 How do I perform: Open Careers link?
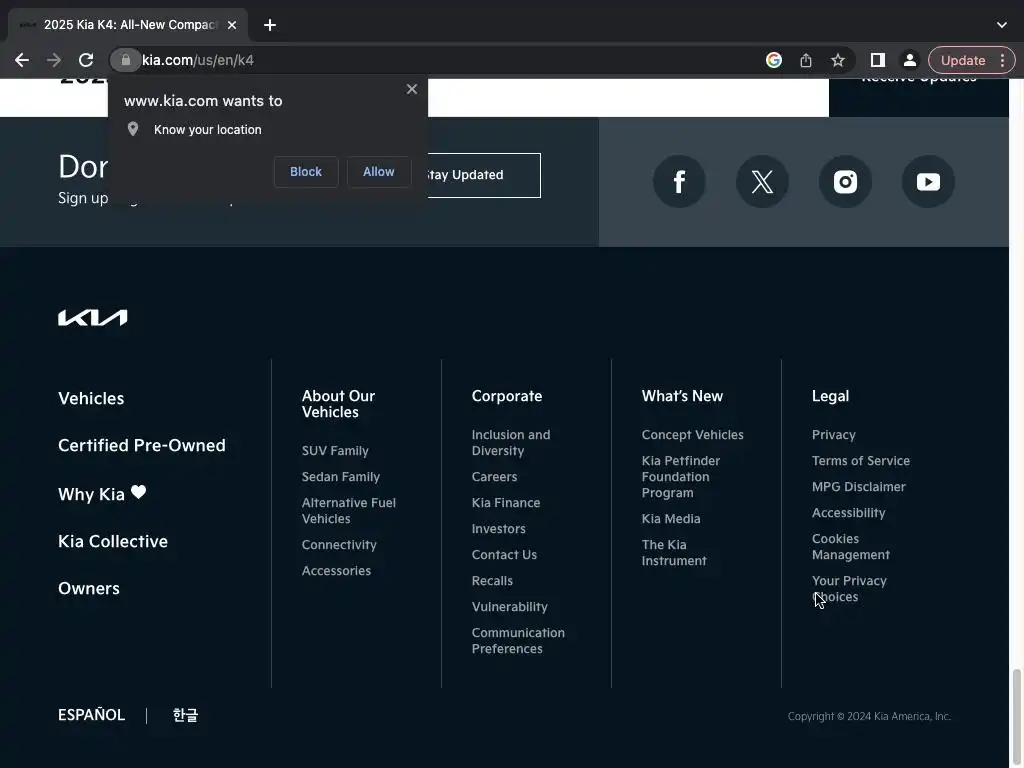click(494, 477)
